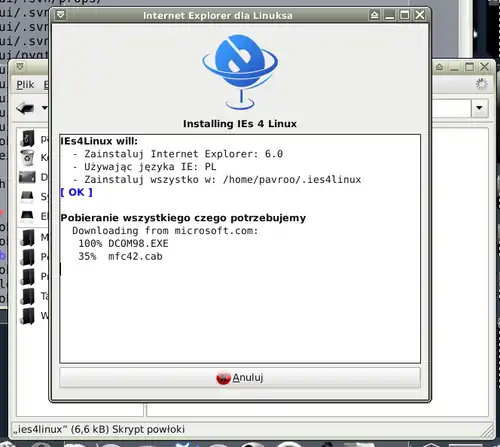The height and width of the screenshot is (447, 500).
Task: Open the location bar dropdown arrow
Action: click(479, 108)
